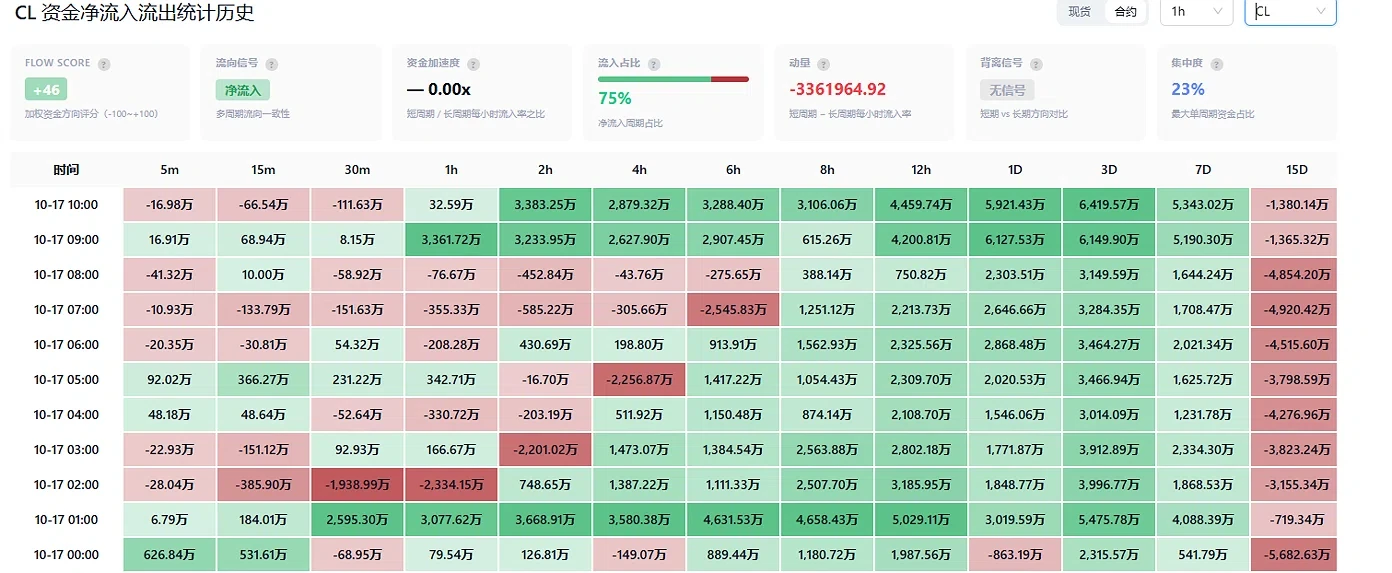The height and width of the screenshot is (573, 1392).
Task: Click the FLOW SCORE help question-mark icon
Action: coord(104,64)
